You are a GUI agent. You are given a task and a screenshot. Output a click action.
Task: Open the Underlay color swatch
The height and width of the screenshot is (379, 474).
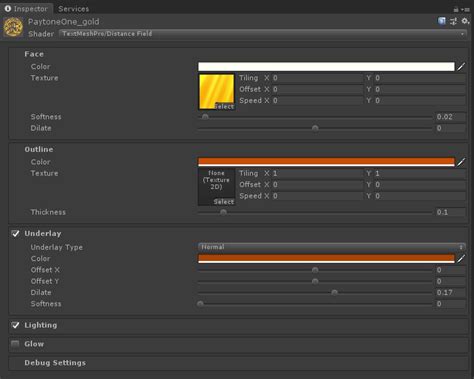(326, 259)
